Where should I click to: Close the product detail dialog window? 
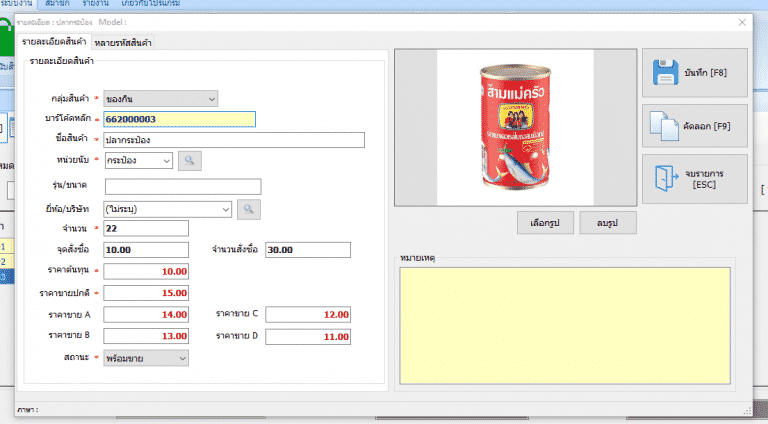click(742, 21)
